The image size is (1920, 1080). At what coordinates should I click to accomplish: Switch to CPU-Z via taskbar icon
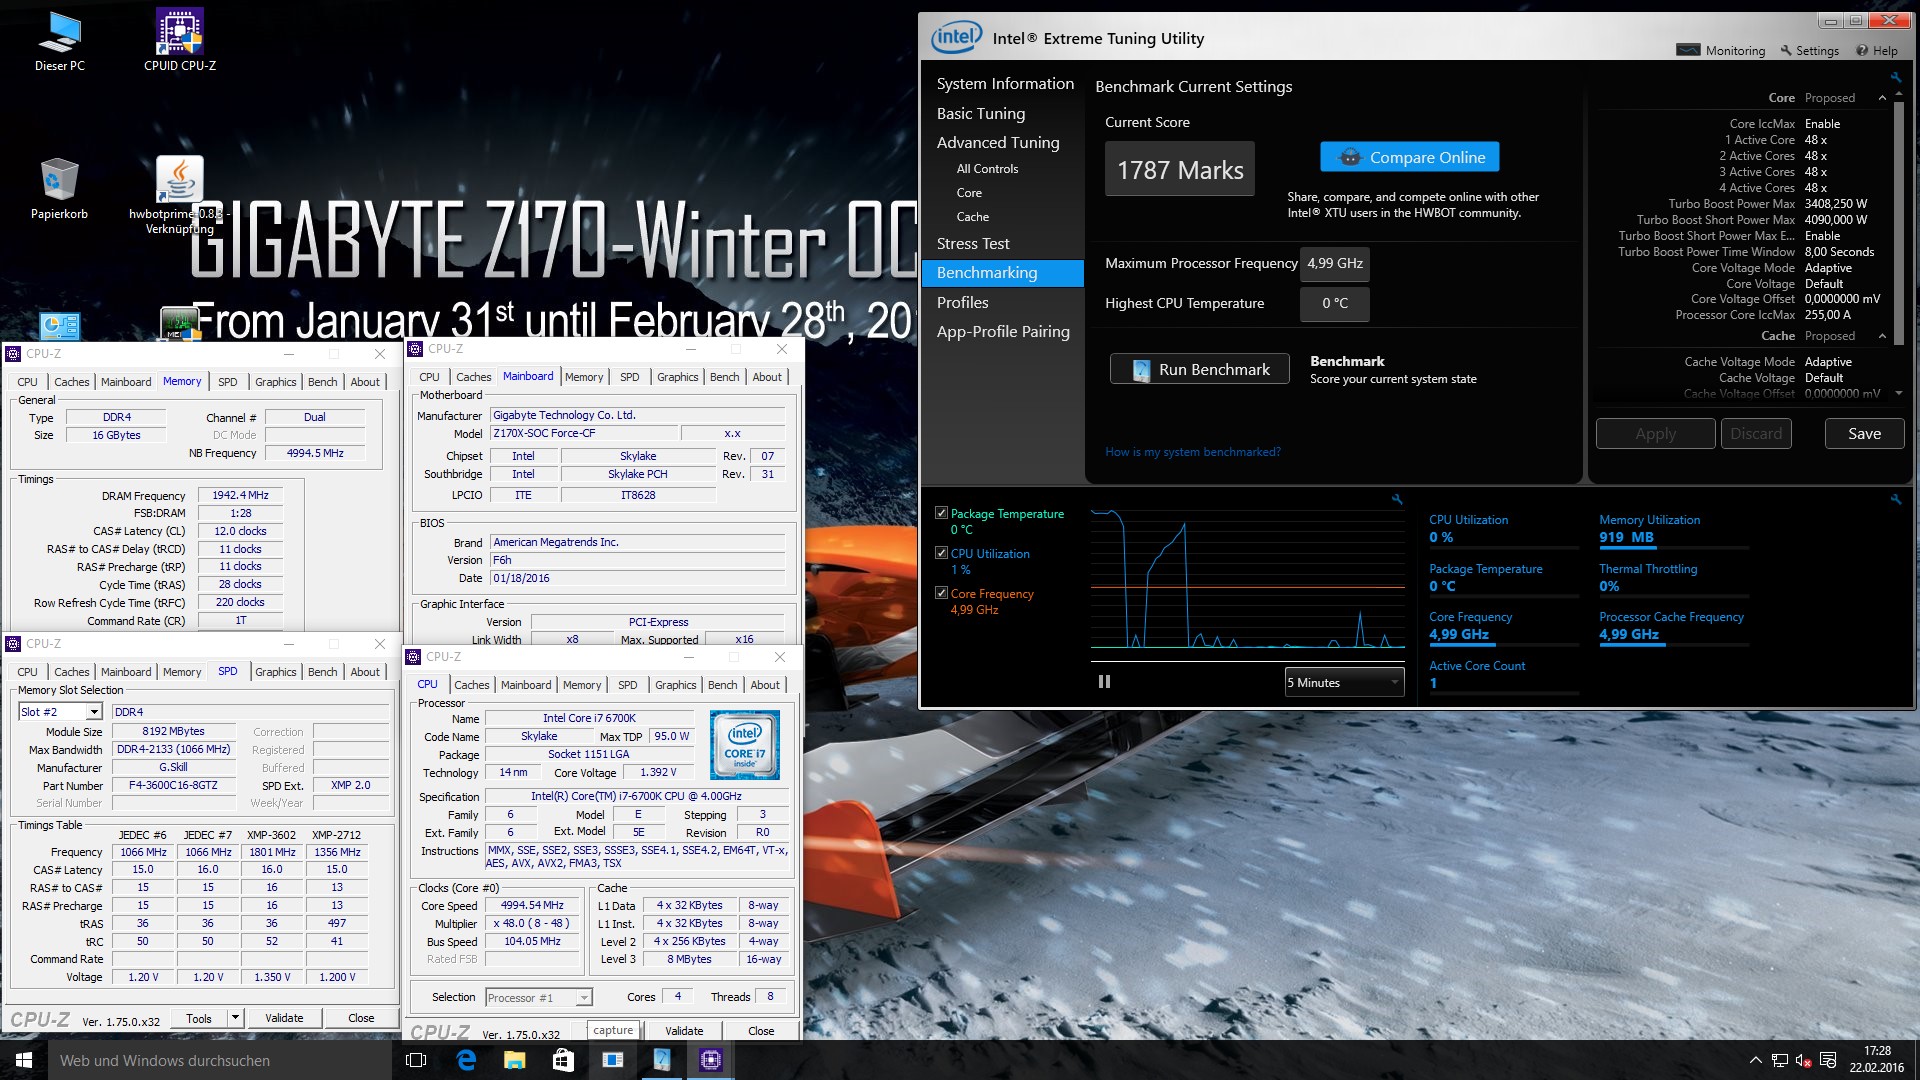click(711, 1060)
